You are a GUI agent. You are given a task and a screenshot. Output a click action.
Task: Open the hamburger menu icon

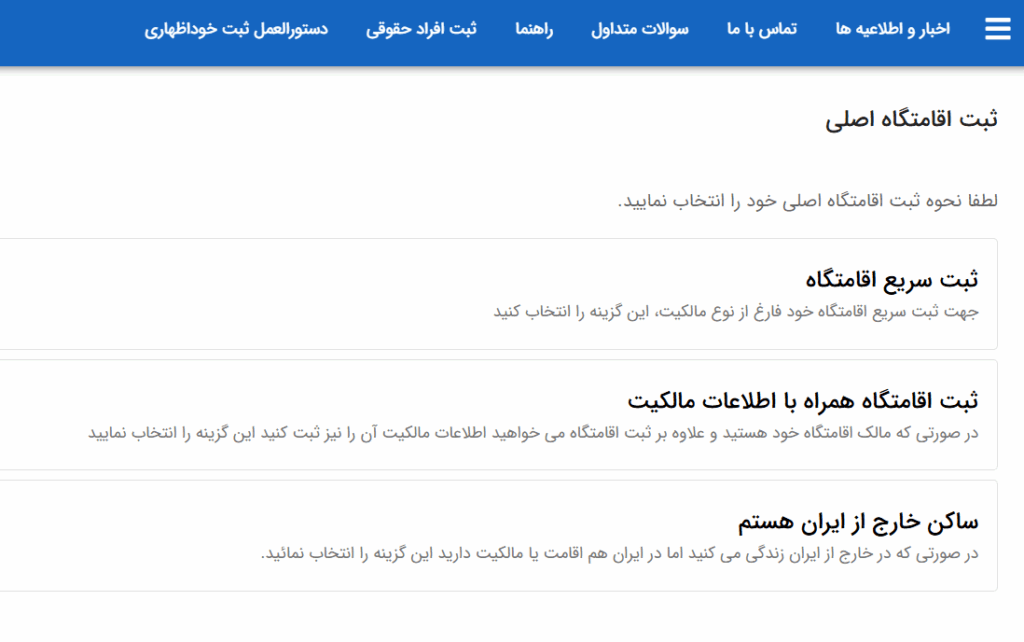(997, 29)
